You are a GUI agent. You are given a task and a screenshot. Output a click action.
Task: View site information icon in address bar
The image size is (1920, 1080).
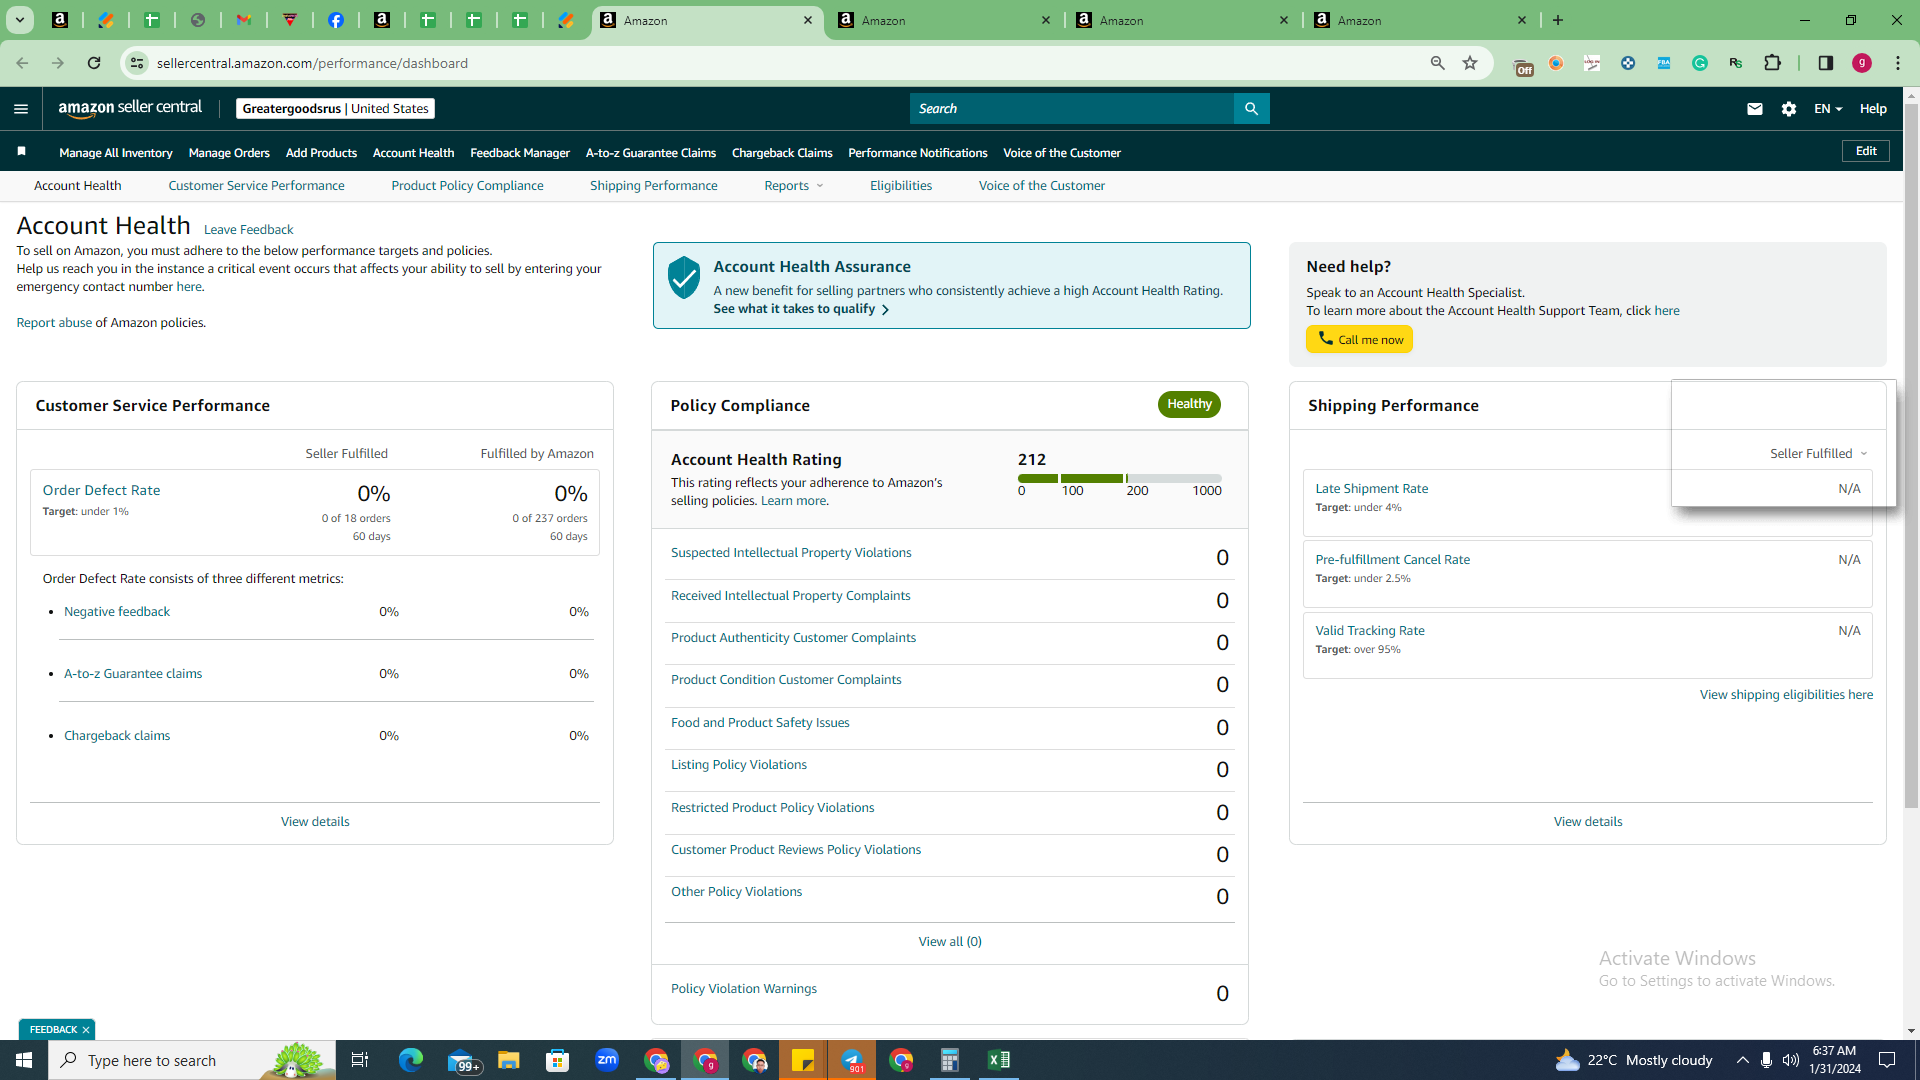(137, 63)
